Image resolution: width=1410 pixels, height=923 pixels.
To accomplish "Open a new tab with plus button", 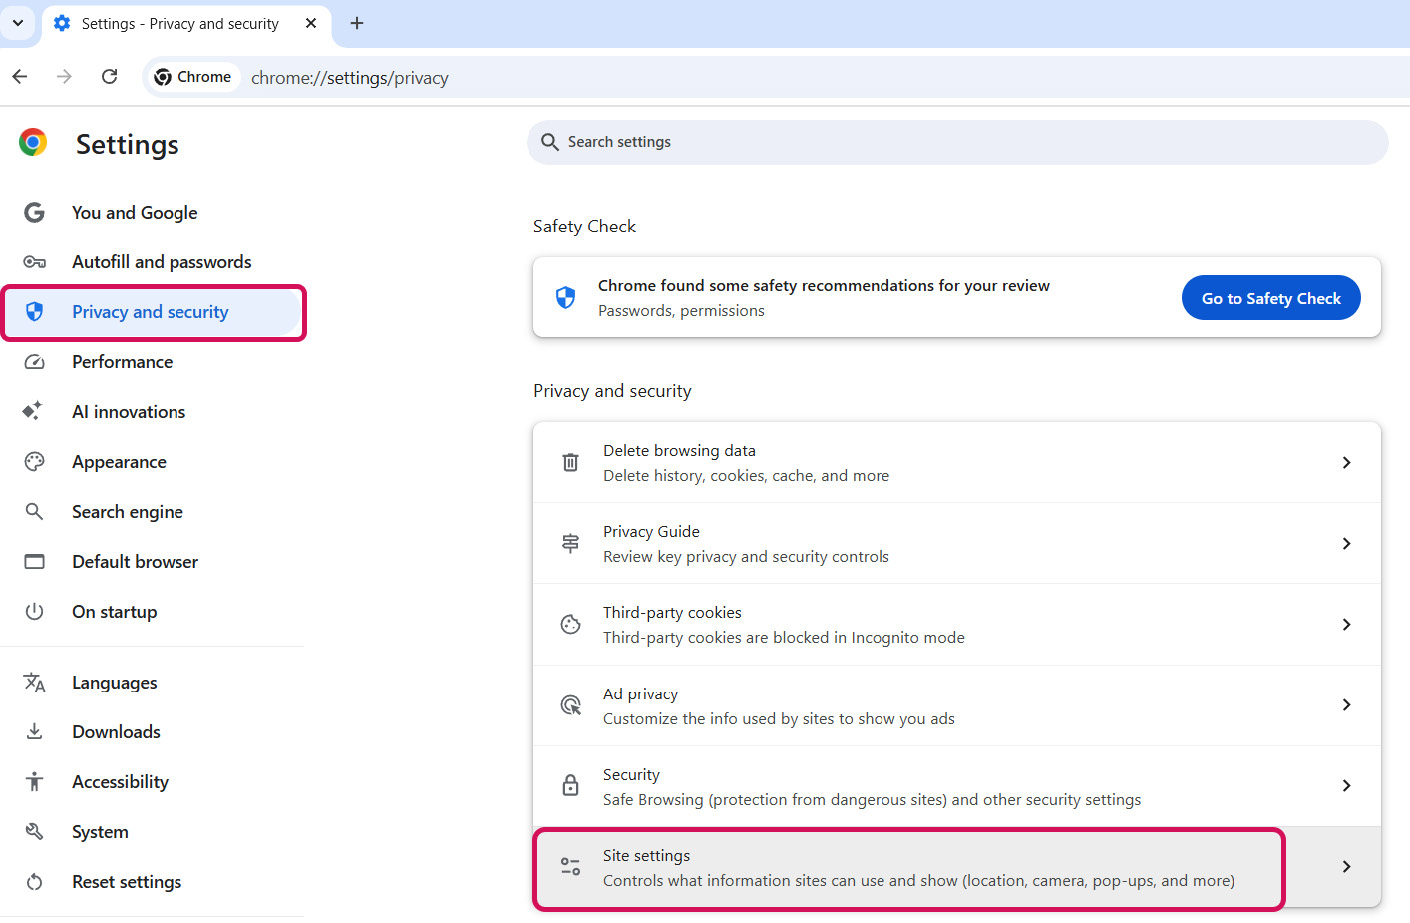I will pyautogui.click(x=357, y=23).
